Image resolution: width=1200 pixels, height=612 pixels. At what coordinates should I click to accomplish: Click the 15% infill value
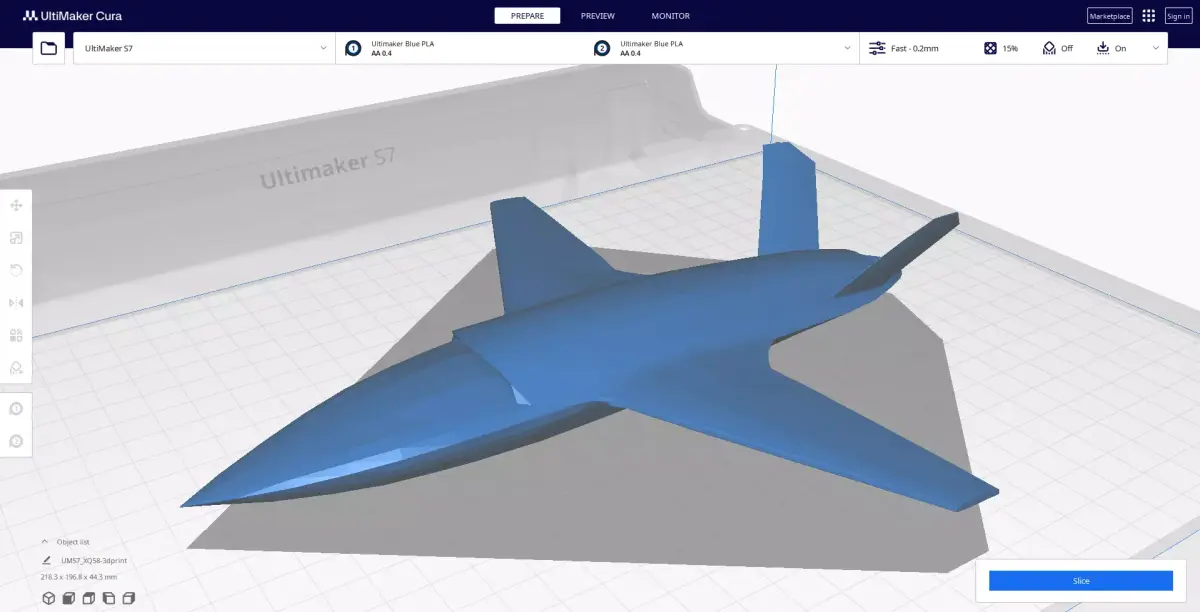[1010, 48]
